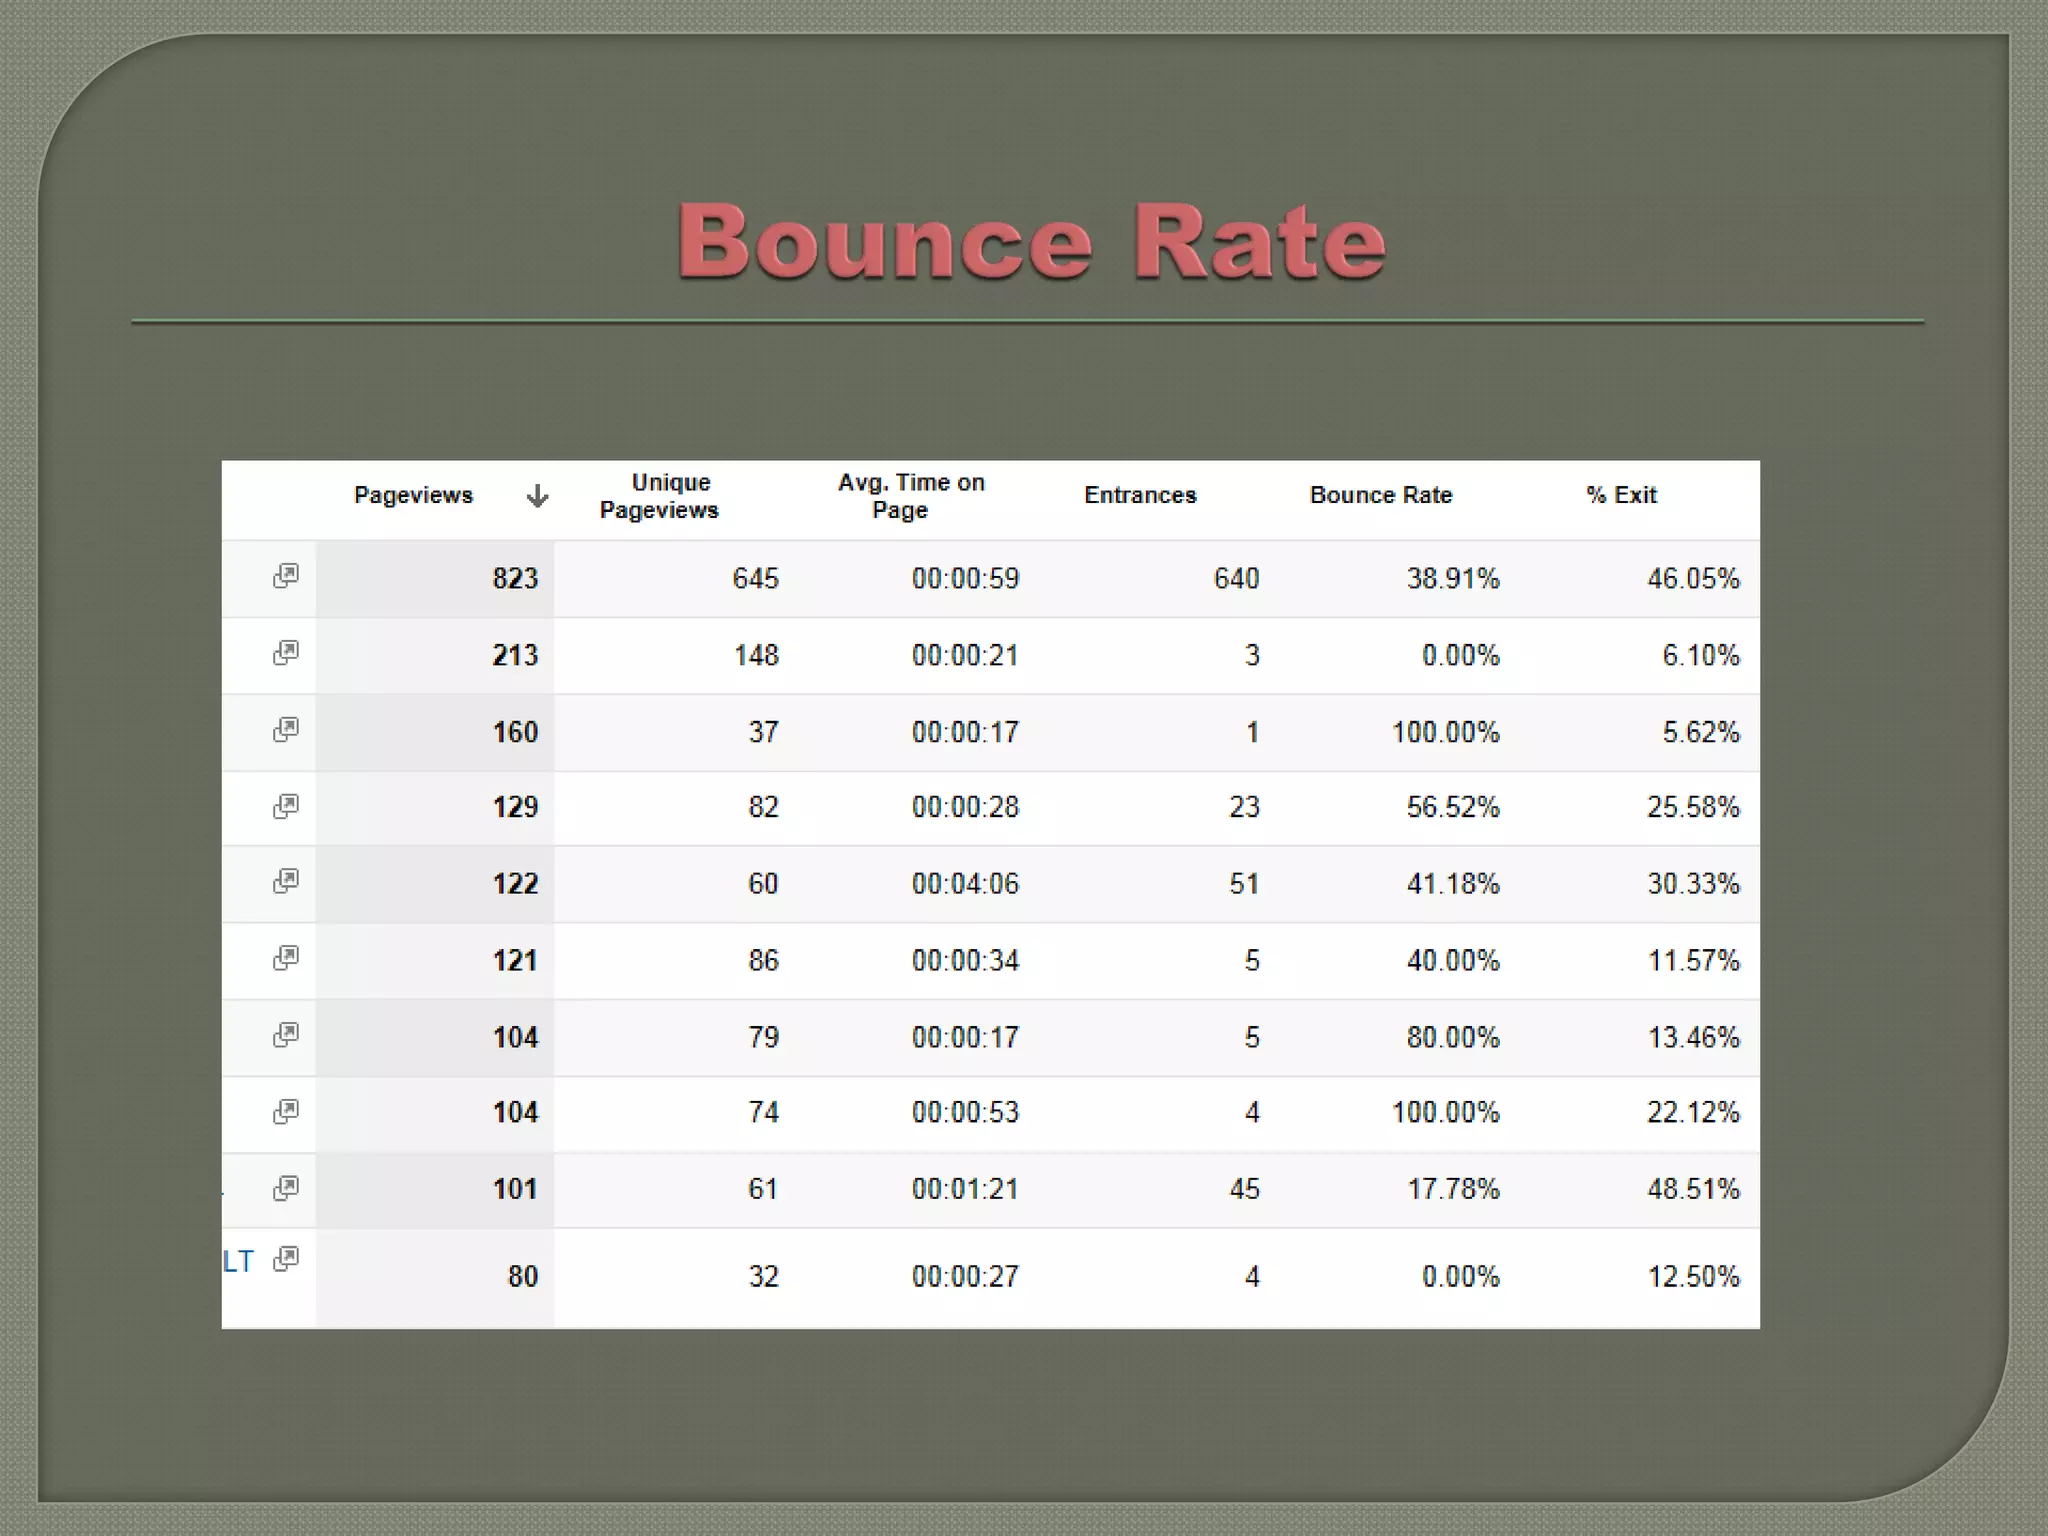Open external link icon in 79 unique pageviews row

pyautogui.click(x=286, y=1034)
